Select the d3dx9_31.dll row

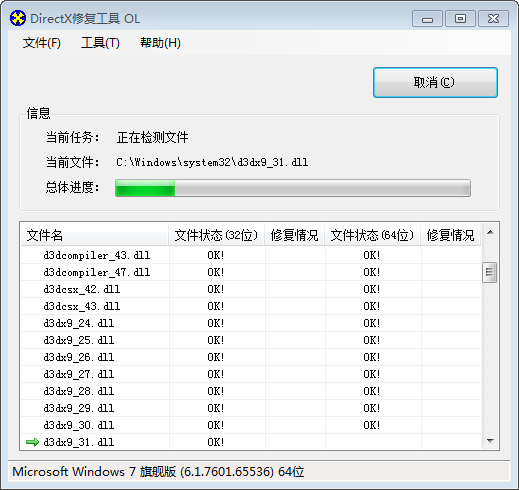tap(251, 442)
